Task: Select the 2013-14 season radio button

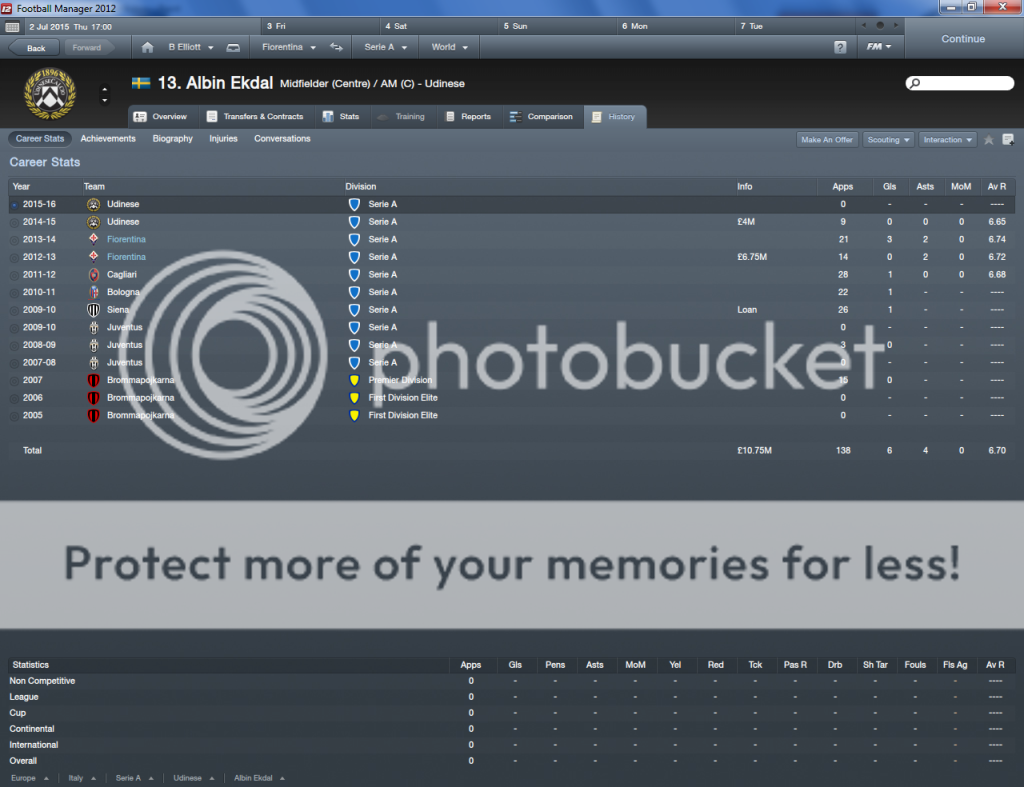Action: (14, 240)
